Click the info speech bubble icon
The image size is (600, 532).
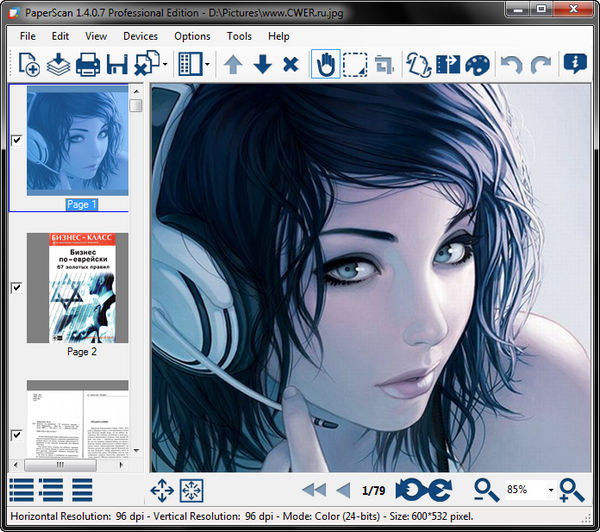575,64
